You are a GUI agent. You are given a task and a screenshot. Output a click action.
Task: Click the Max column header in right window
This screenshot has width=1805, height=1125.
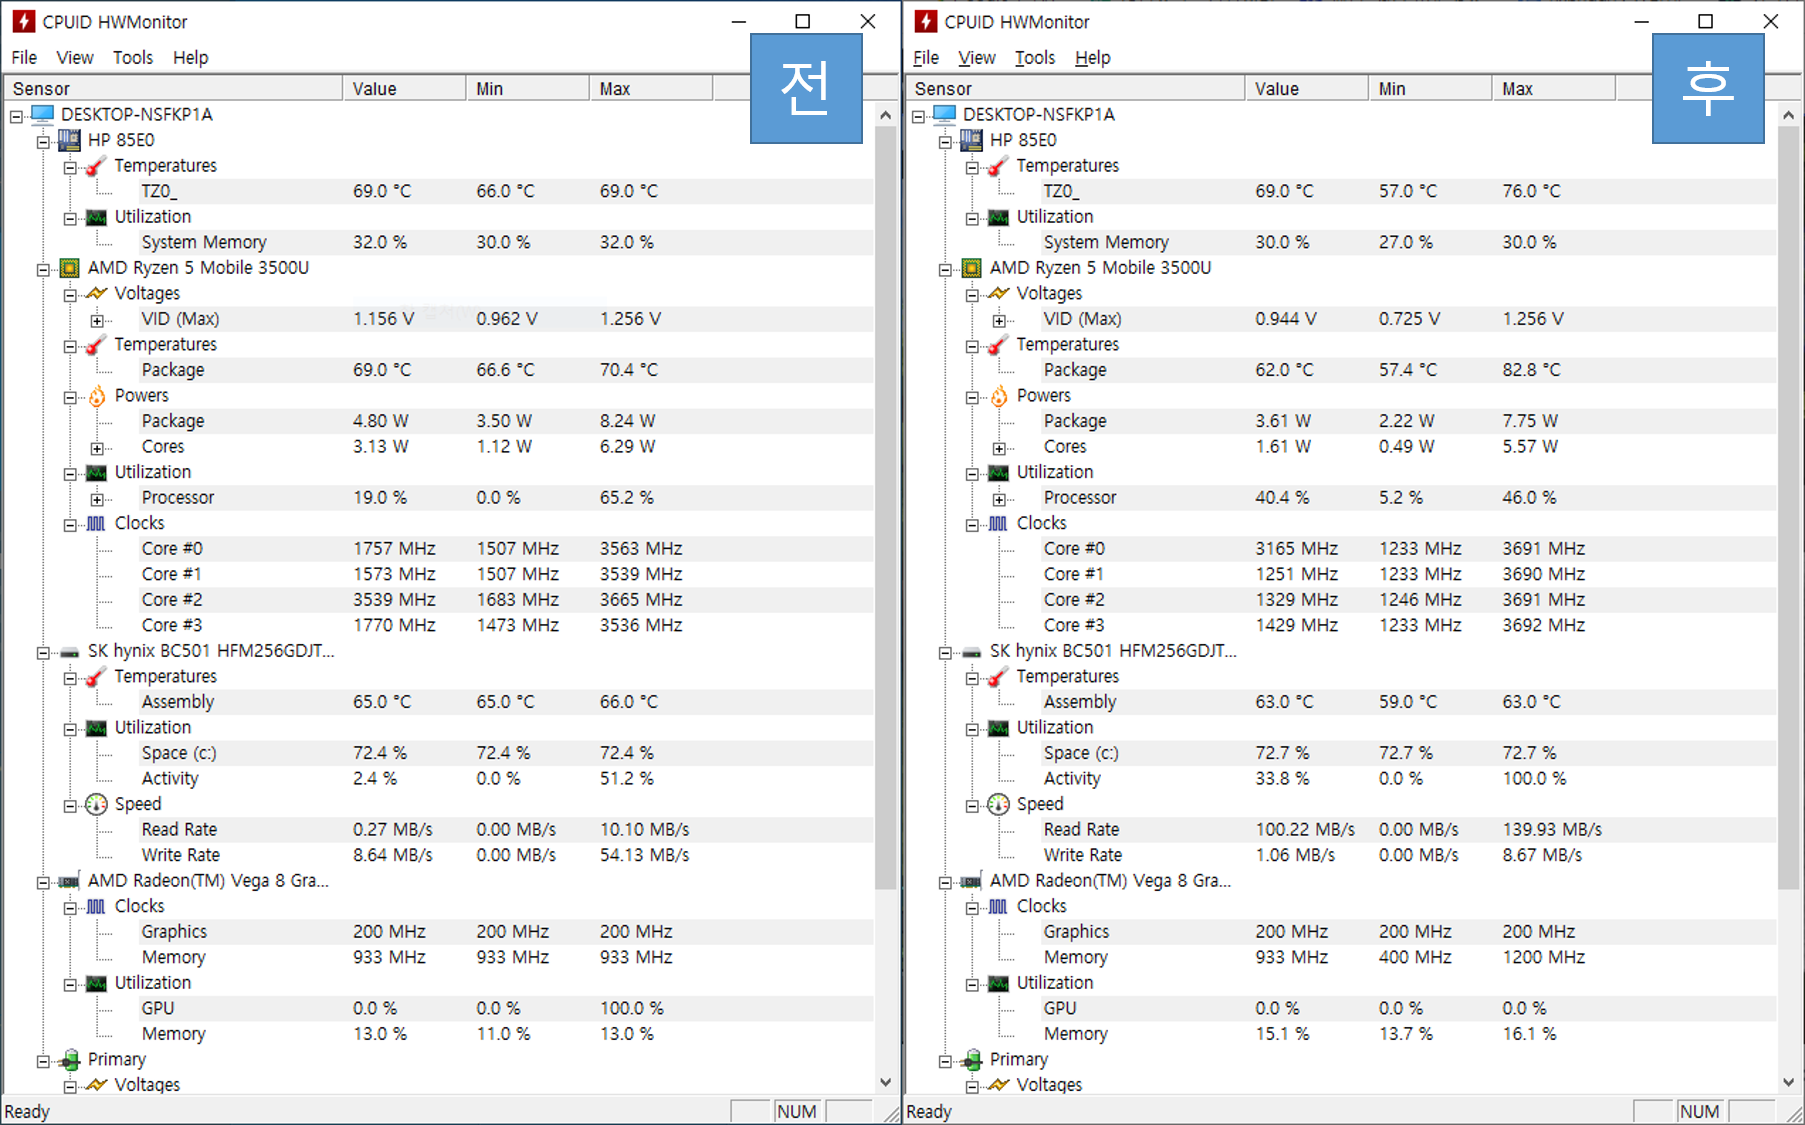1553,88
